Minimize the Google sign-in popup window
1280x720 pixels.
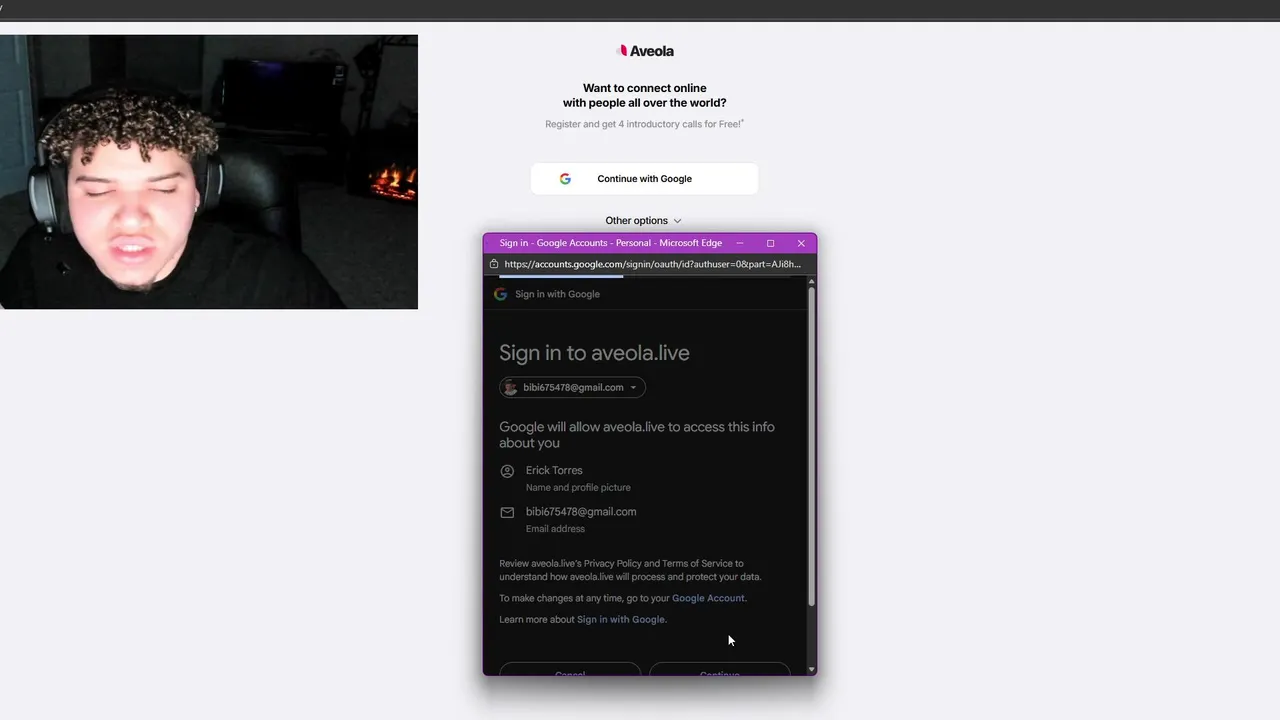click(740, 243)
